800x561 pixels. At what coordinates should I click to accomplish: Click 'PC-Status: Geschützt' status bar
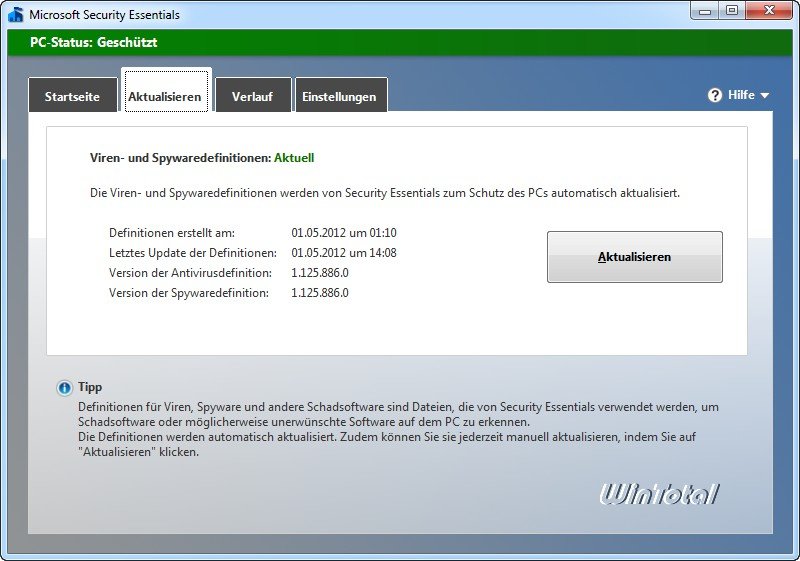(x=400, y=42)
